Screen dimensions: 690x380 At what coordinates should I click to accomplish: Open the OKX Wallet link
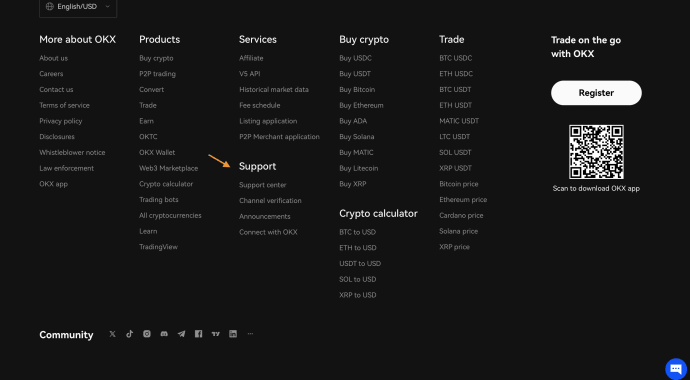tap(157, 153)
